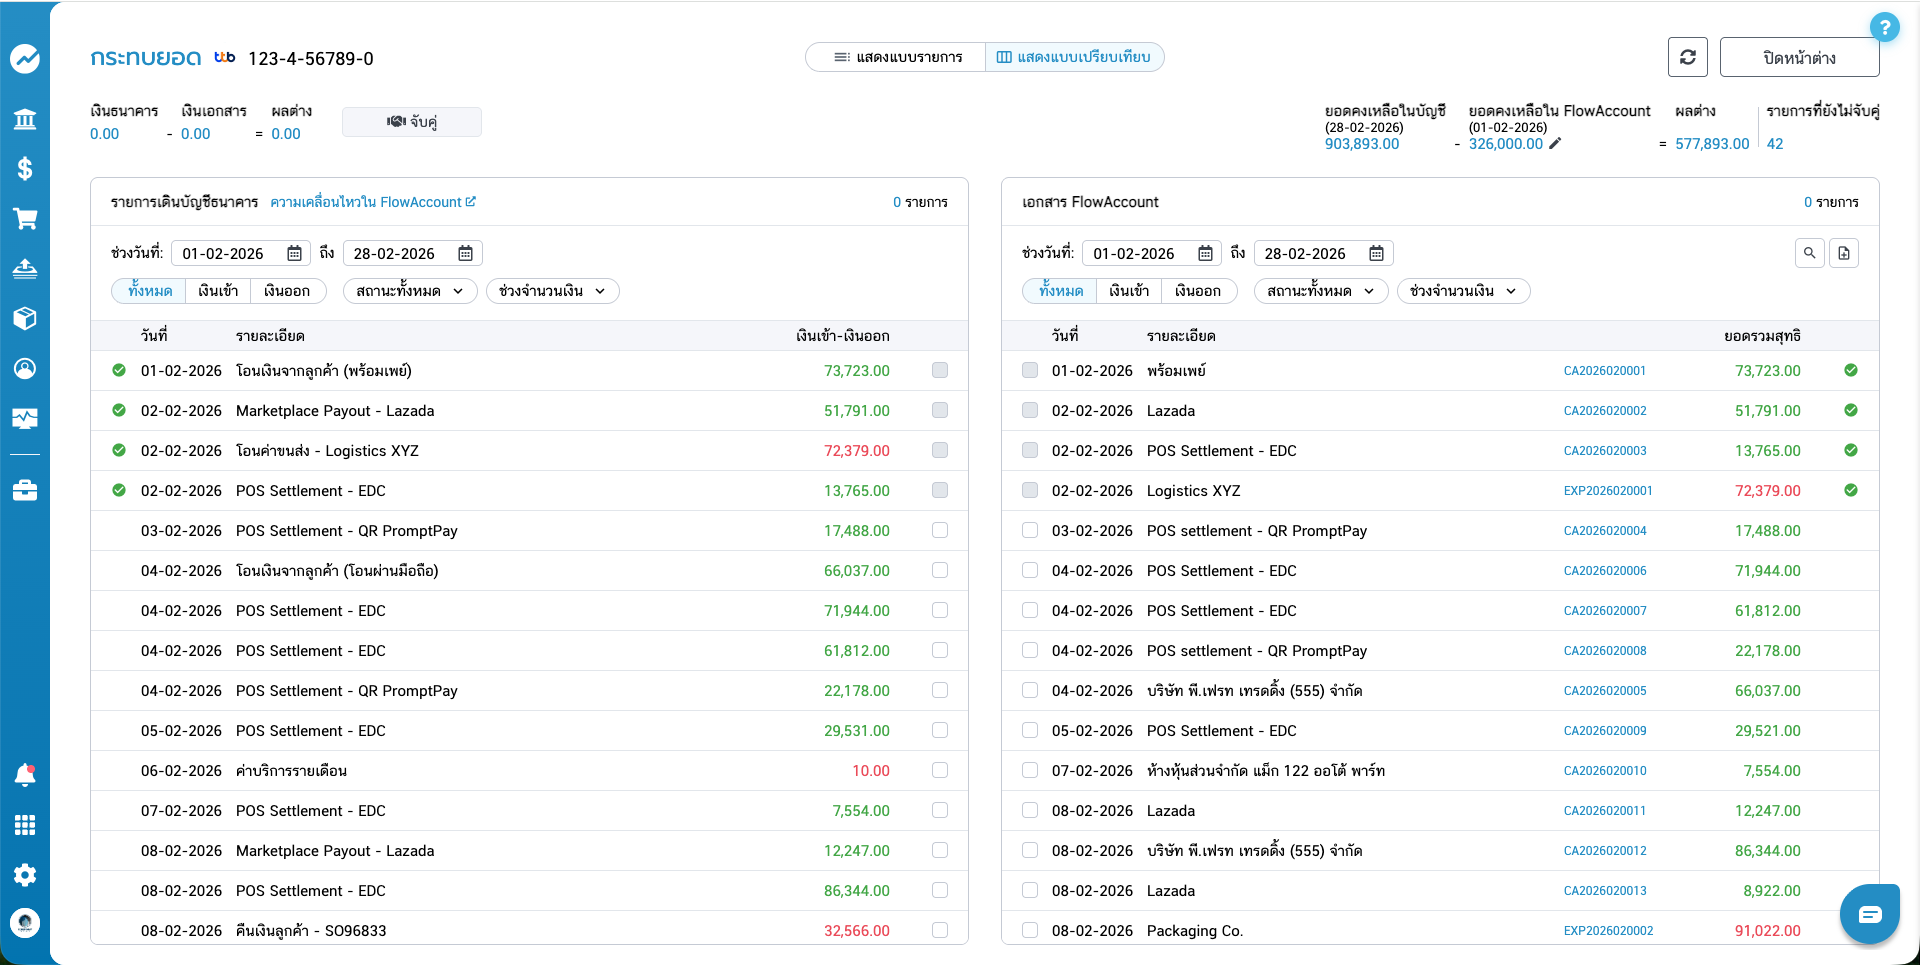Open the chat support bubble

tap(1869, 914)
